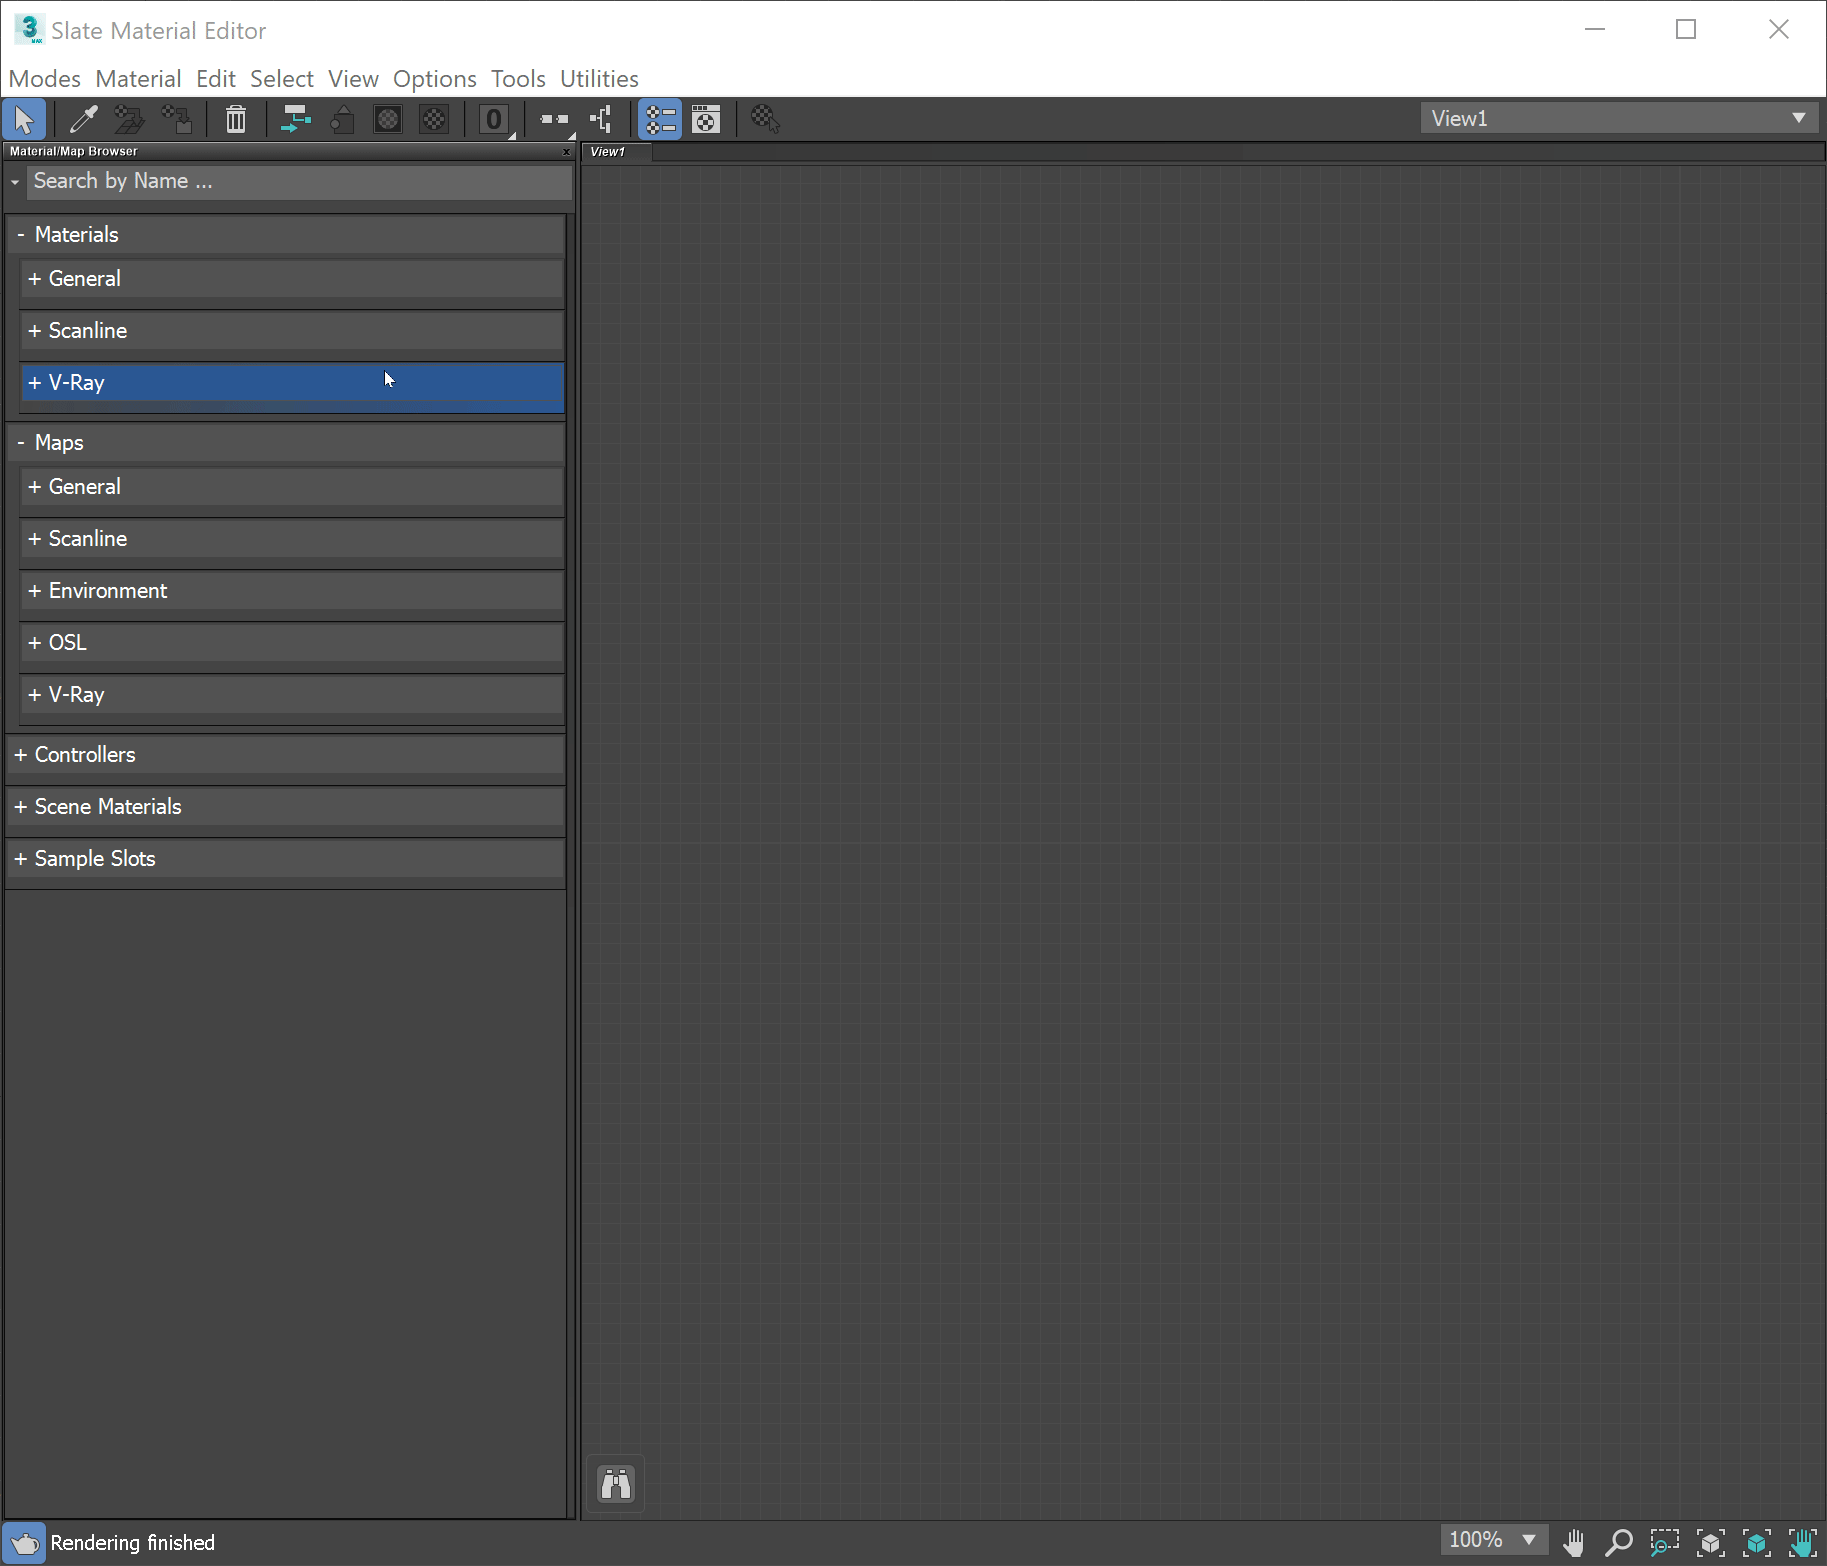Open search options with the small browser arrow
Screen dimensions: 1827x1566
click(x=14, y=182)
